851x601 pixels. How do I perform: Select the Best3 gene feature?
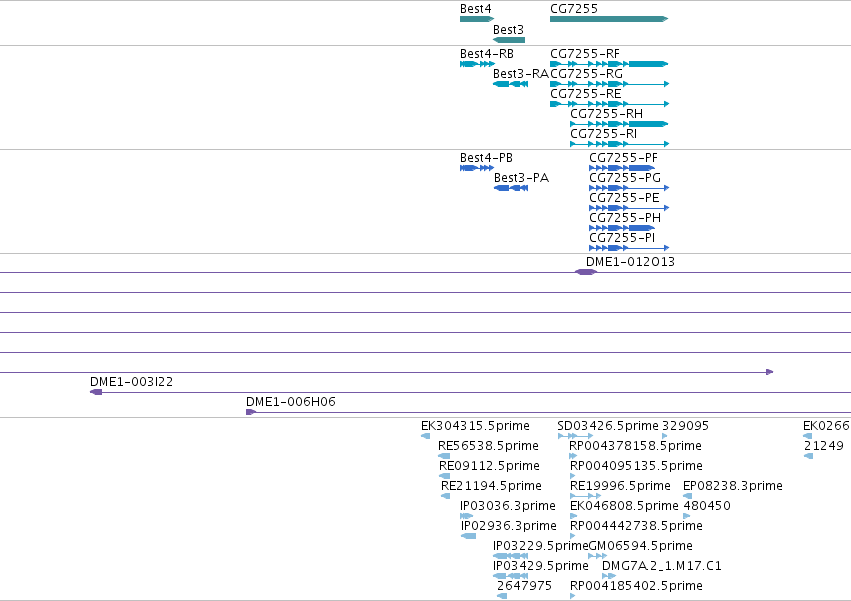pos(509,40)
